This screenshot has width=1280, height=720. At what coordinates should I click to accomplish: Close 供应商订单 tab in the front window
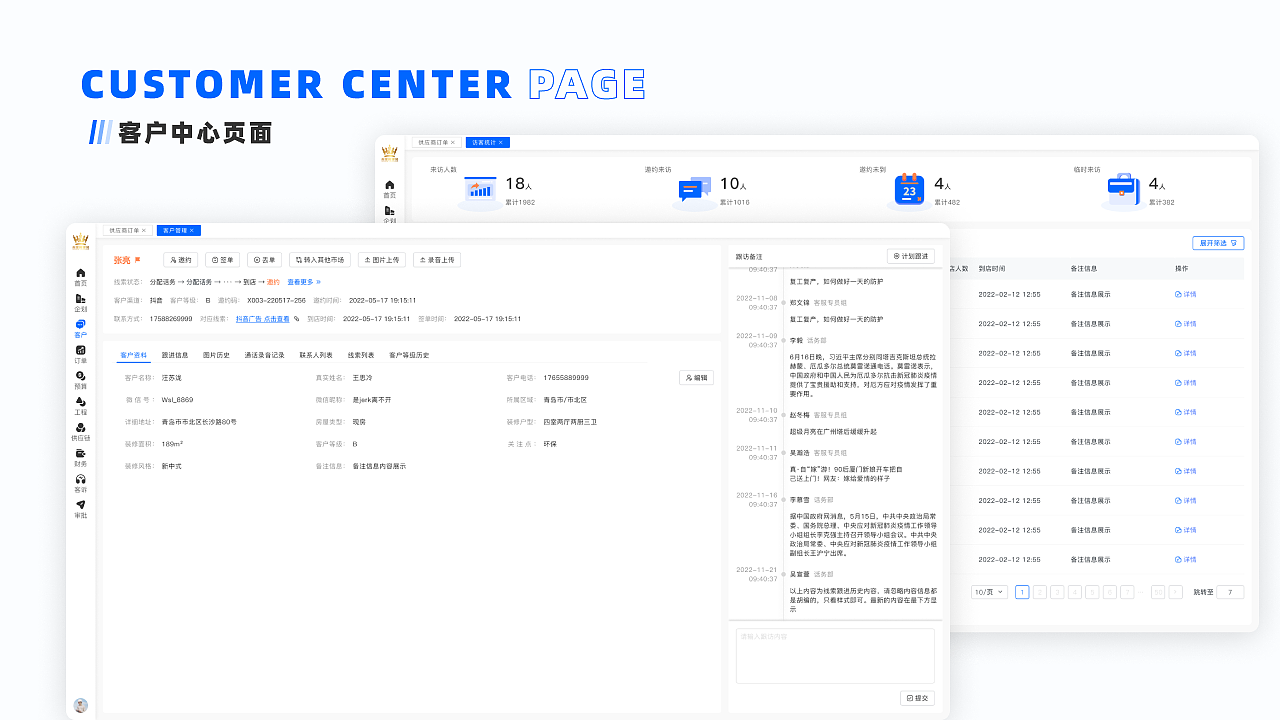(143, 230)
